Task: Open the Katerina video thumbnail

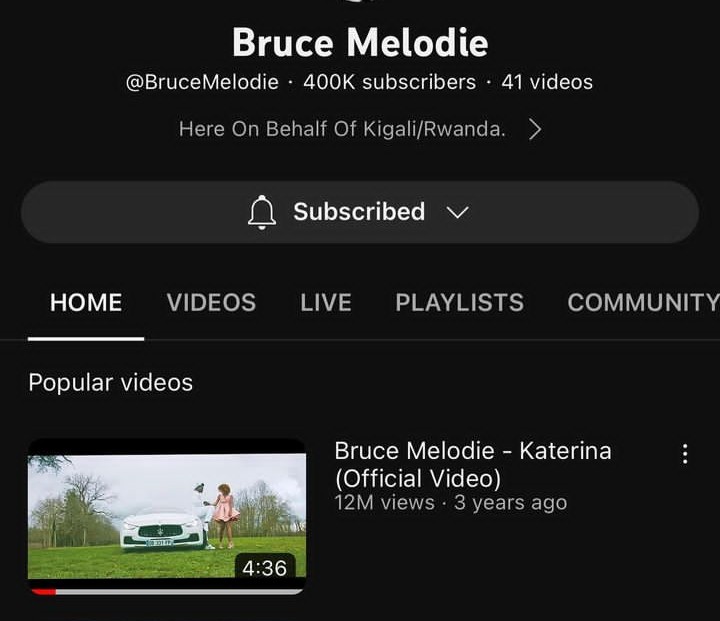Action: 167,516
